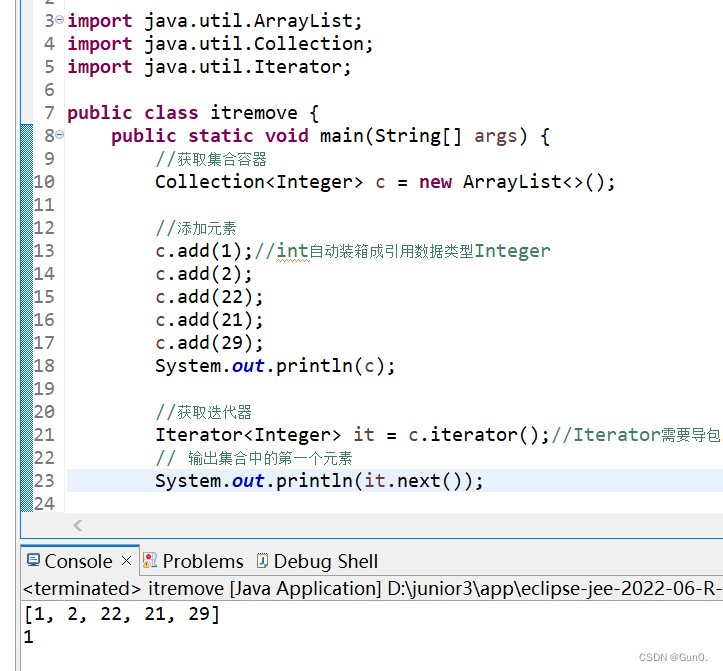Collapse the main method fold marker on line 8
The height and width of the screenshot is (671, 723).
pos(59,135)
